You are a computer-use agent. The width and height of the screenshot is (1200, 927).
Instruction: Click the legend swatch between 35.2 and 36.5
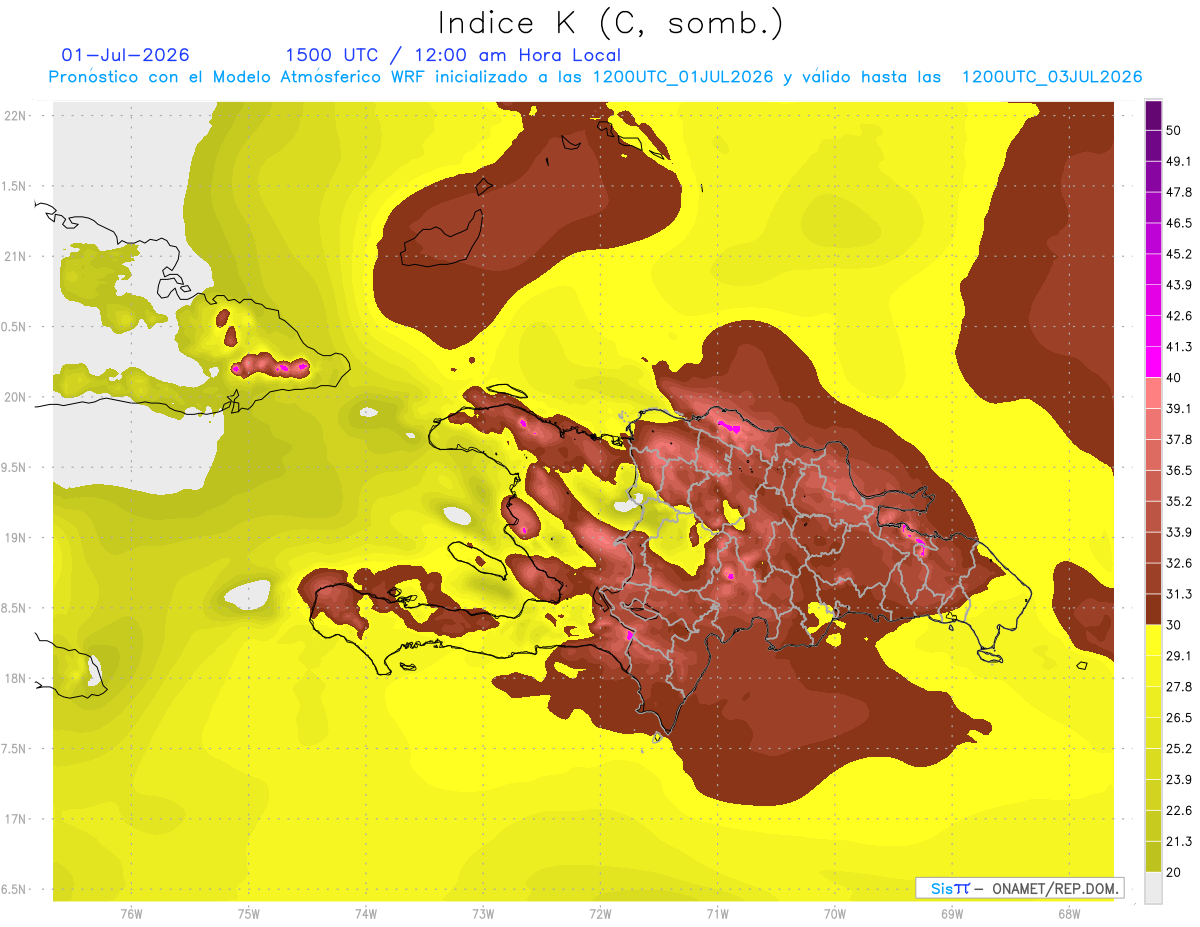pyautogui.click(x=1153, y=486)
